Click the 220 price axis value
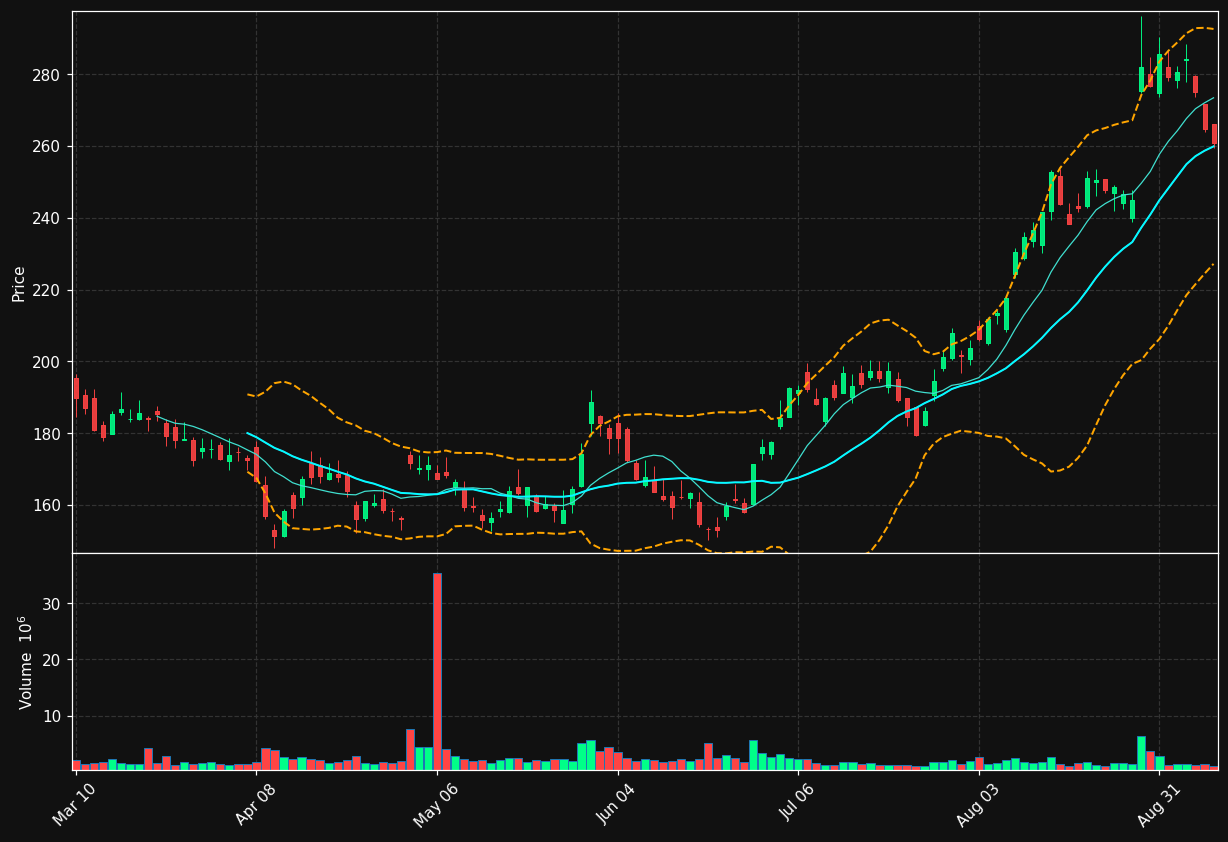Screen dimensions: 1228x842 (48, 290)
